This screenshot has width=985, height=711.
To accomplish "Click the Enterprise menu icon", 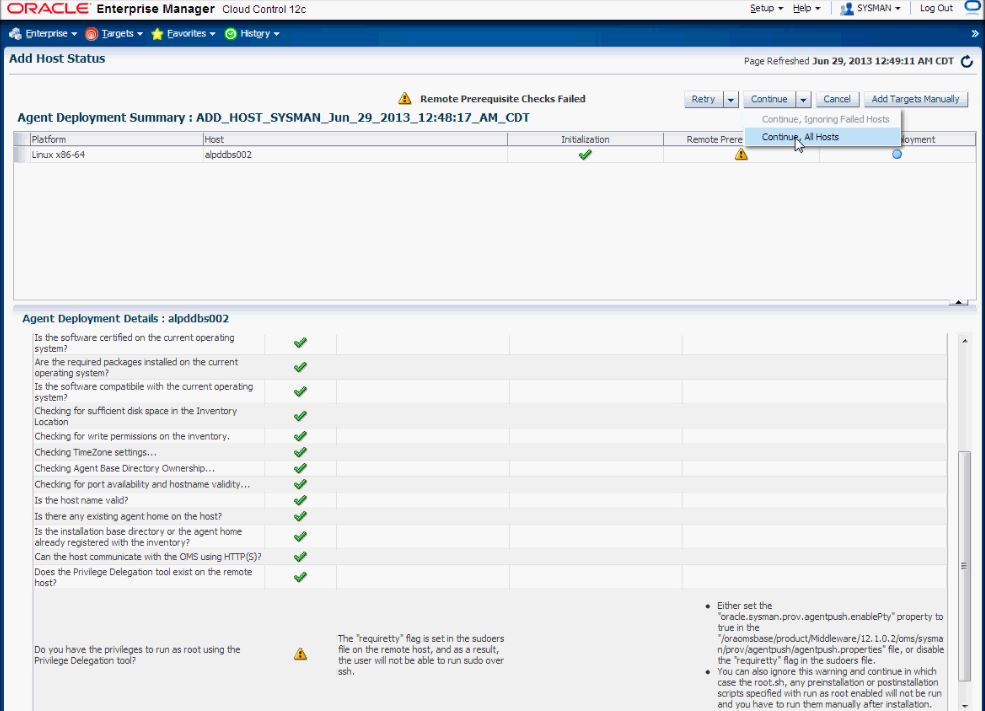I will [x=16, y=33].
